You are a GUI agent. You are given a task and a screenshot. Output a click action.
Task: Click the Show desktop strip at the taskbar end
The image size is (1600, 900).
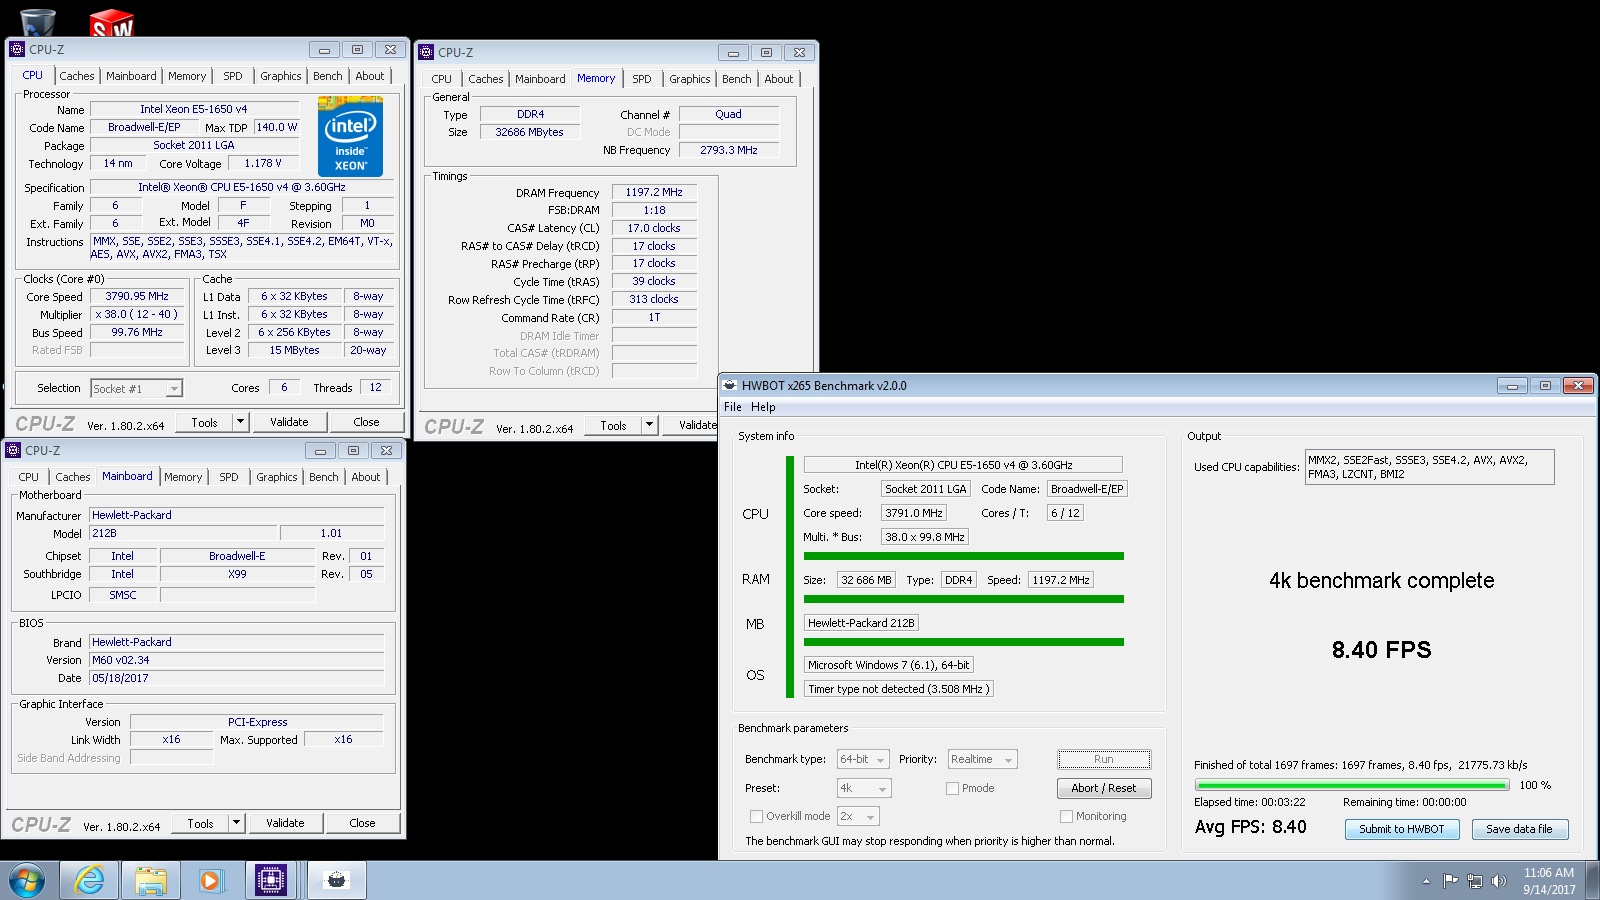pyautogui.click(x=1592, y=881)
